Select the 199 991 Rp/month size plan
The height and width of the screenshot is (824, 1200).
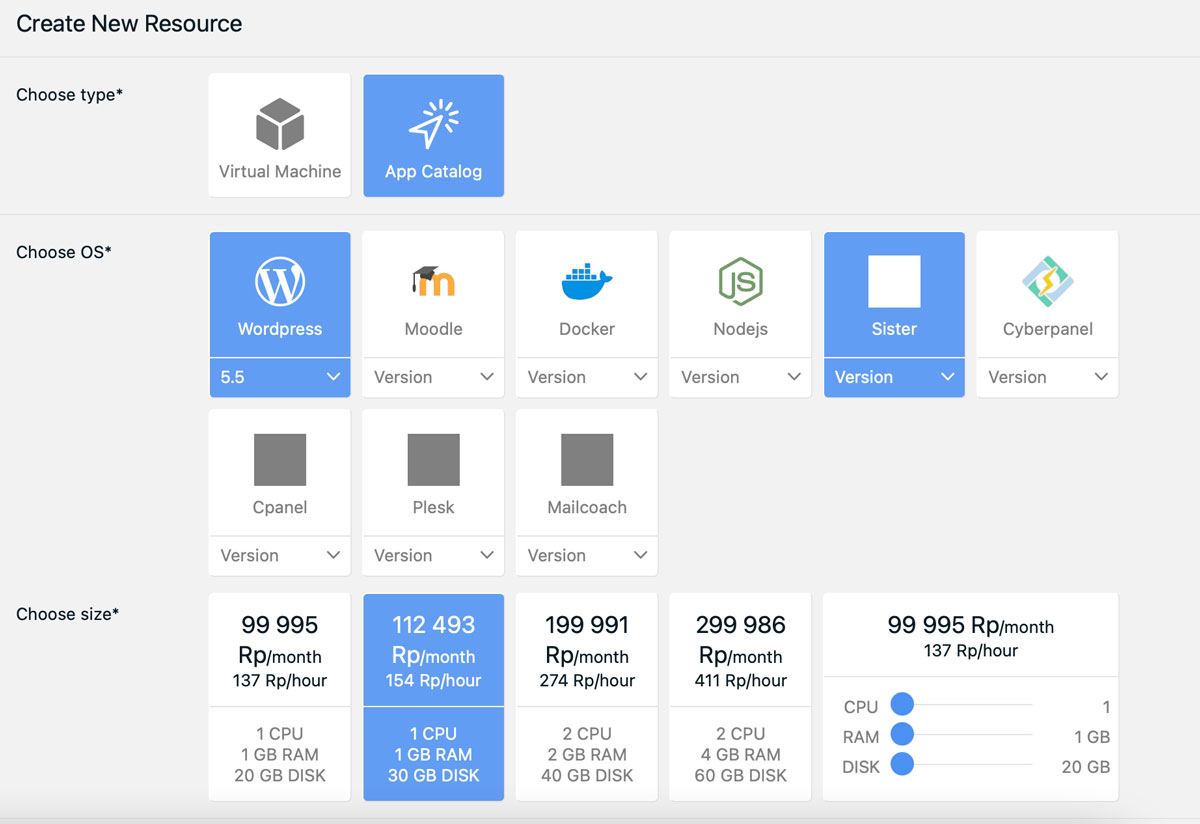click(x=587, y=697)
